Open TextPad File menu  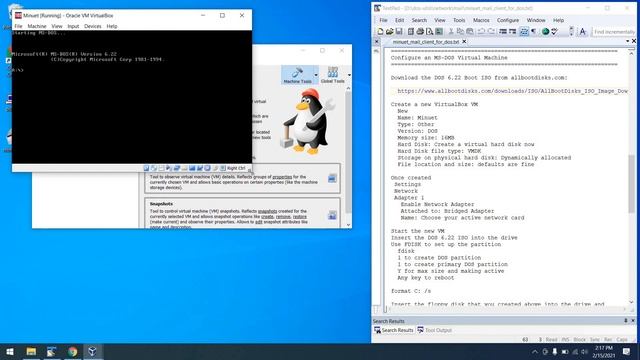pyautogui.click(x=383, y=20)
